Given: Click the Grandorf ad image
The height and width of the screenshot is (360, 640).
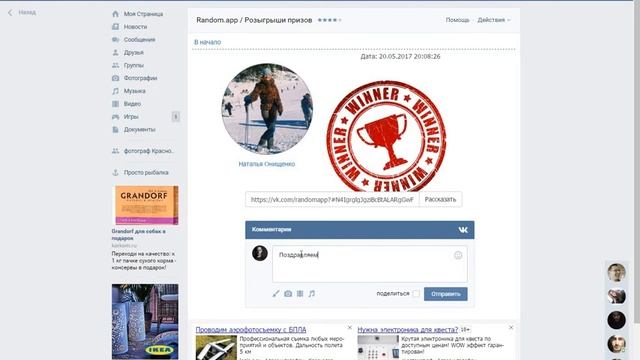Looking at the screenshot, I should tap(147, 205).
